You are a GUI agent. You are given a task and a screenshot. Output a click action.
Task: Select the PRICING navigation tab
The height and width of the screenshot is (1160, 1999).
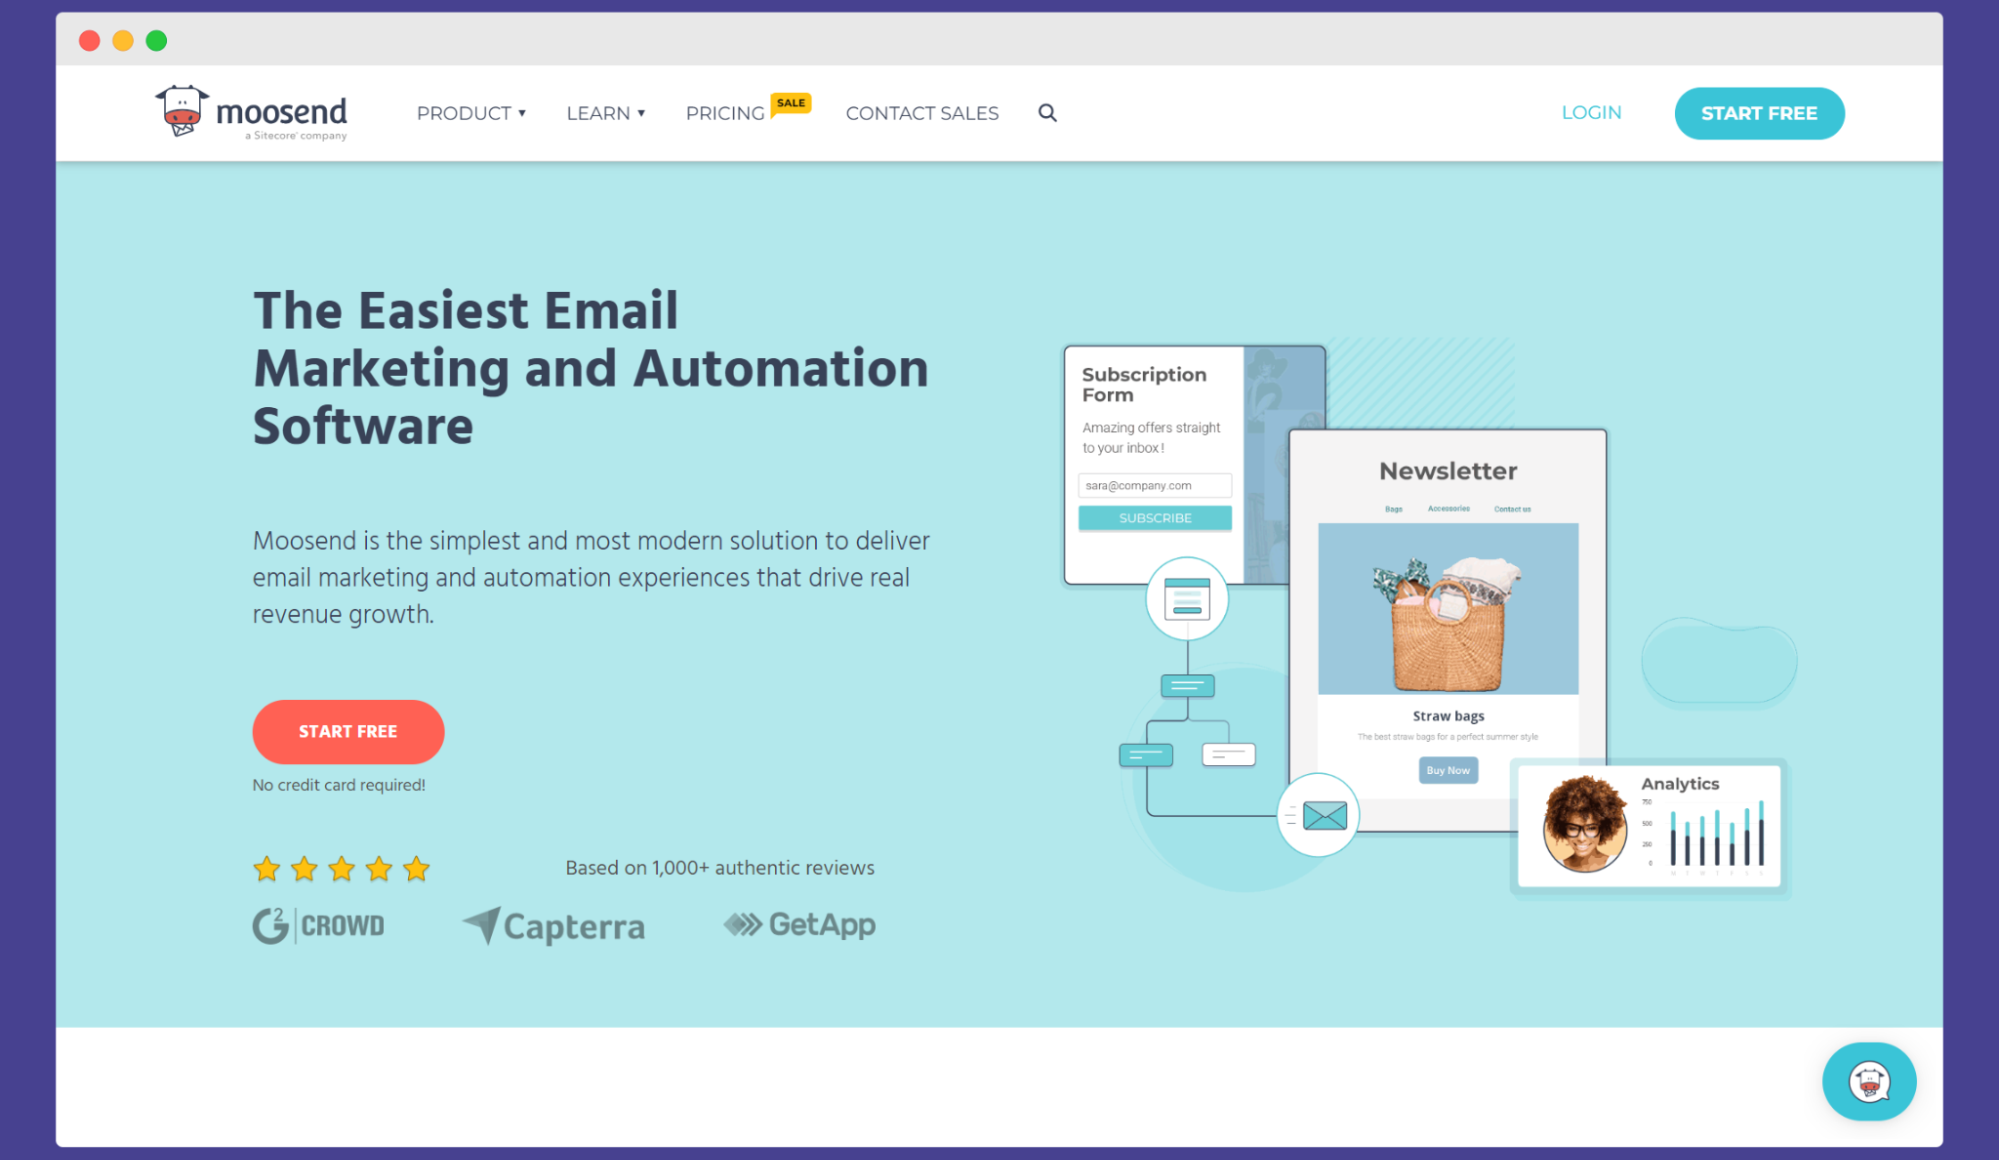[x=725, y=113]
